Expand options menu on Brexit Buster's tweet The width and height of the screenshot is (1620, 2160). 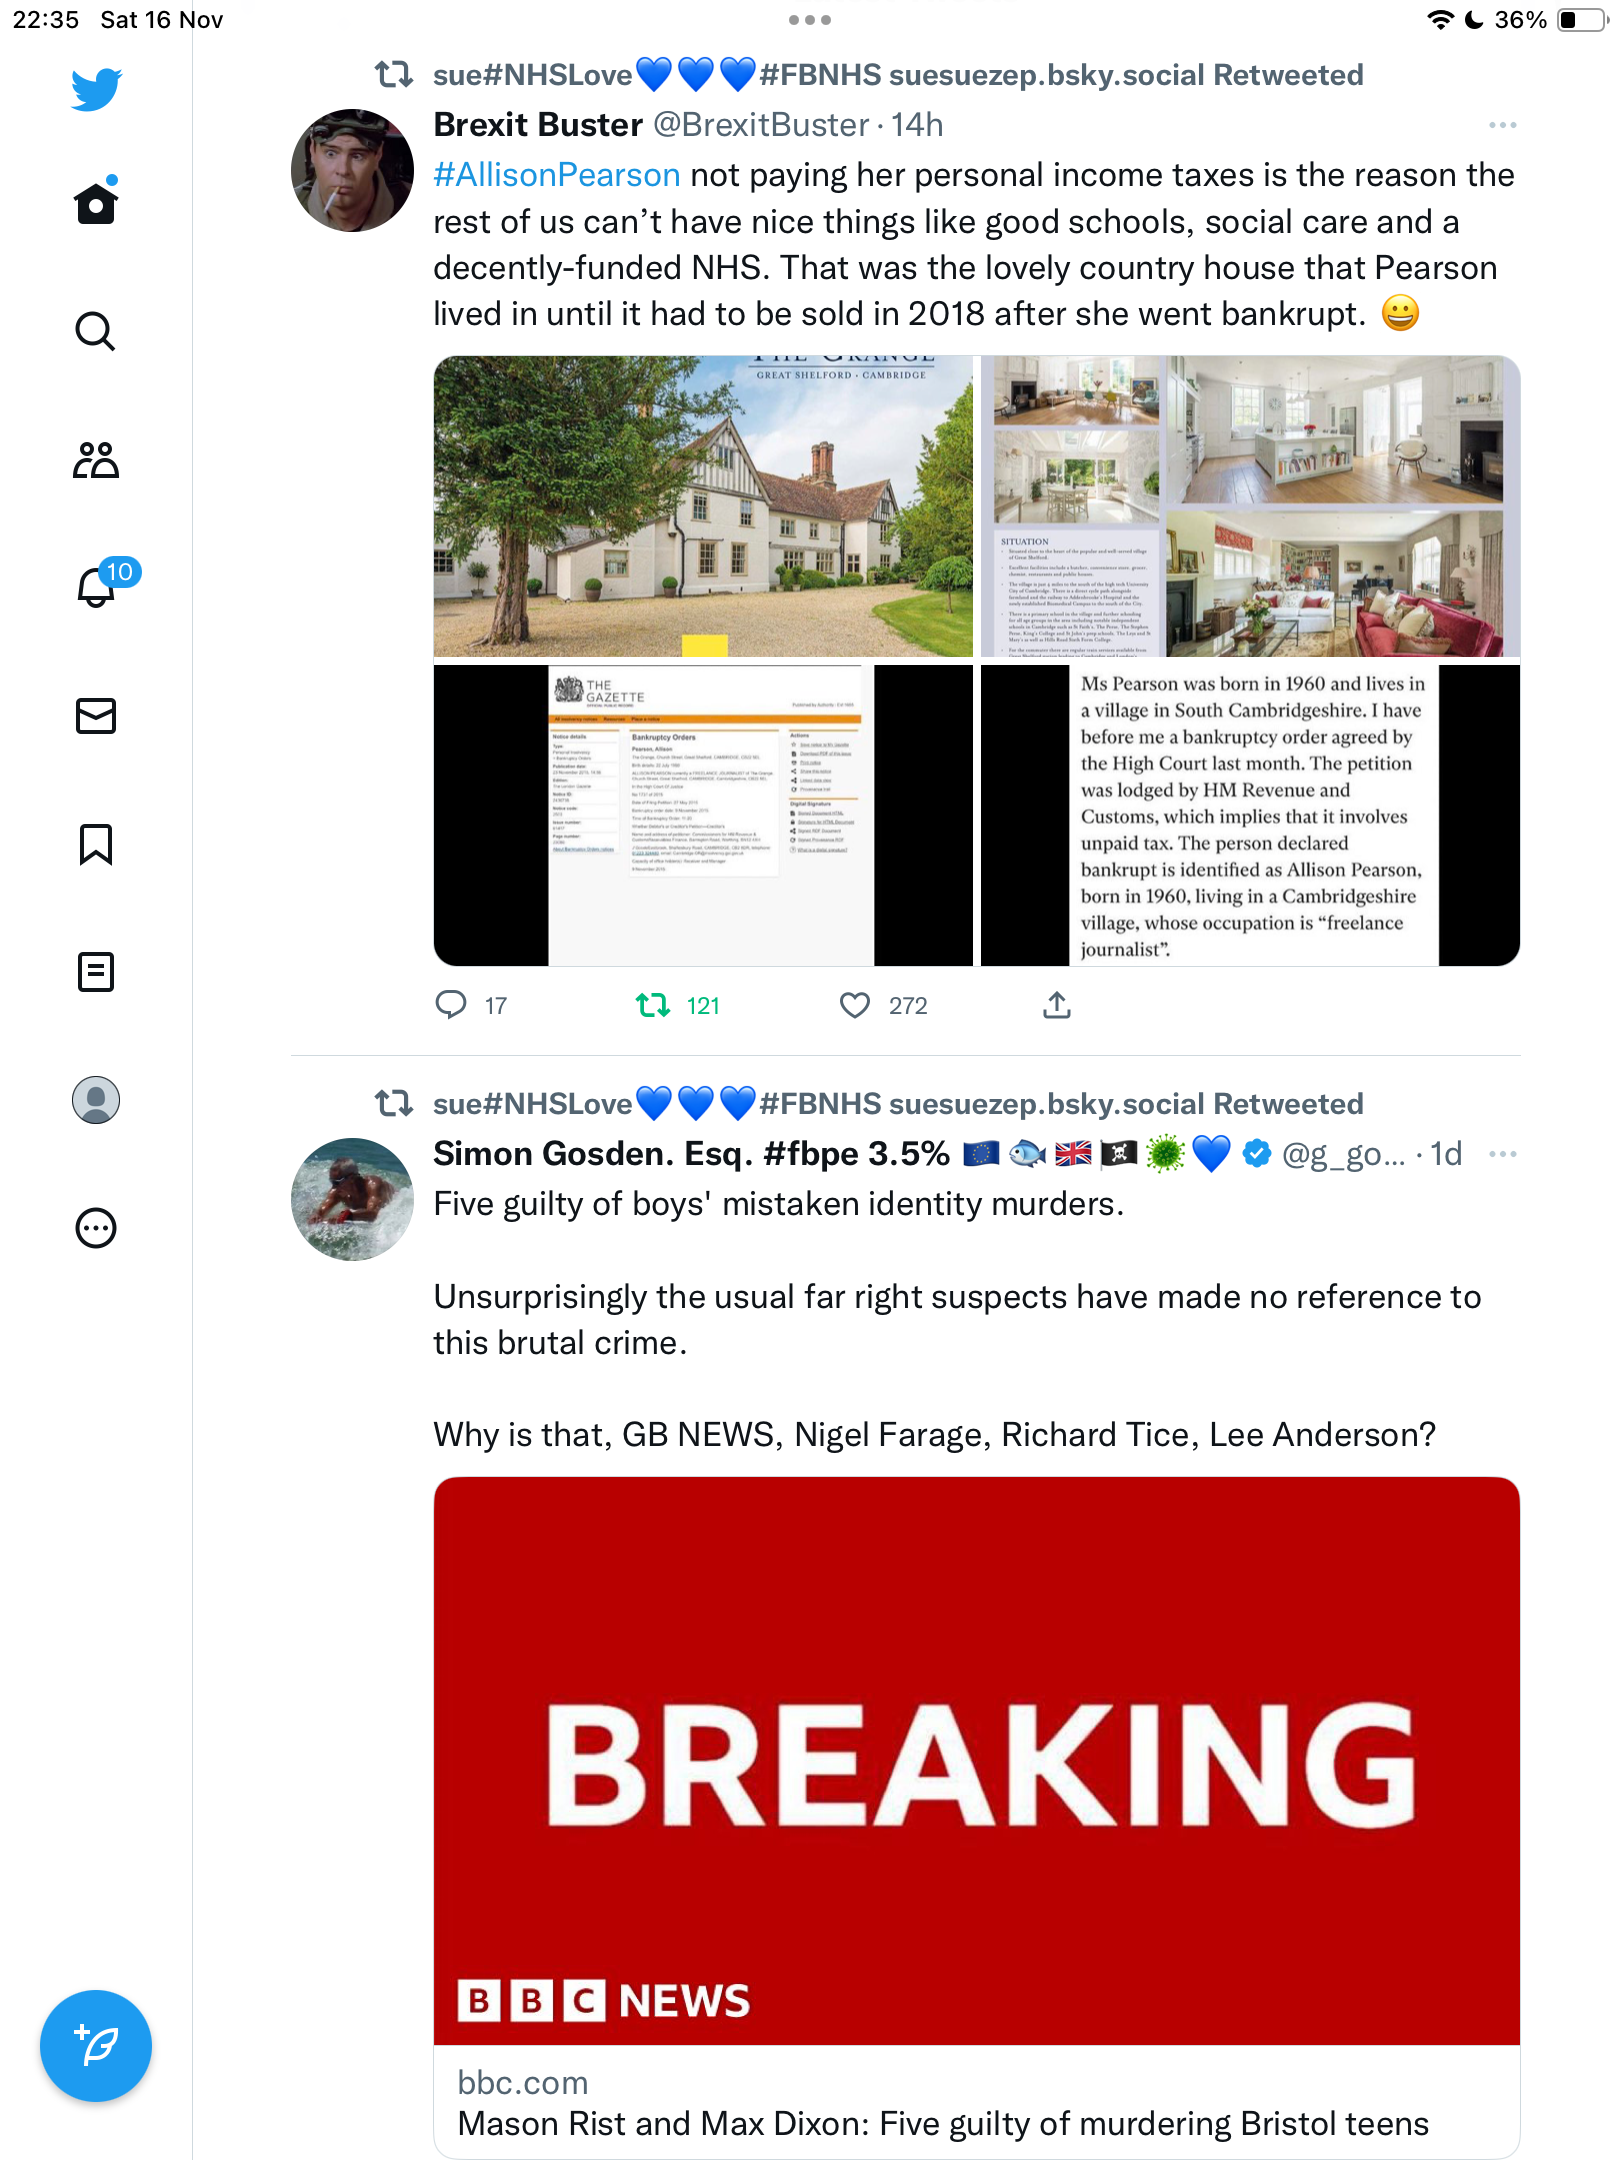pyautogui.click(x=1502, y=125)
